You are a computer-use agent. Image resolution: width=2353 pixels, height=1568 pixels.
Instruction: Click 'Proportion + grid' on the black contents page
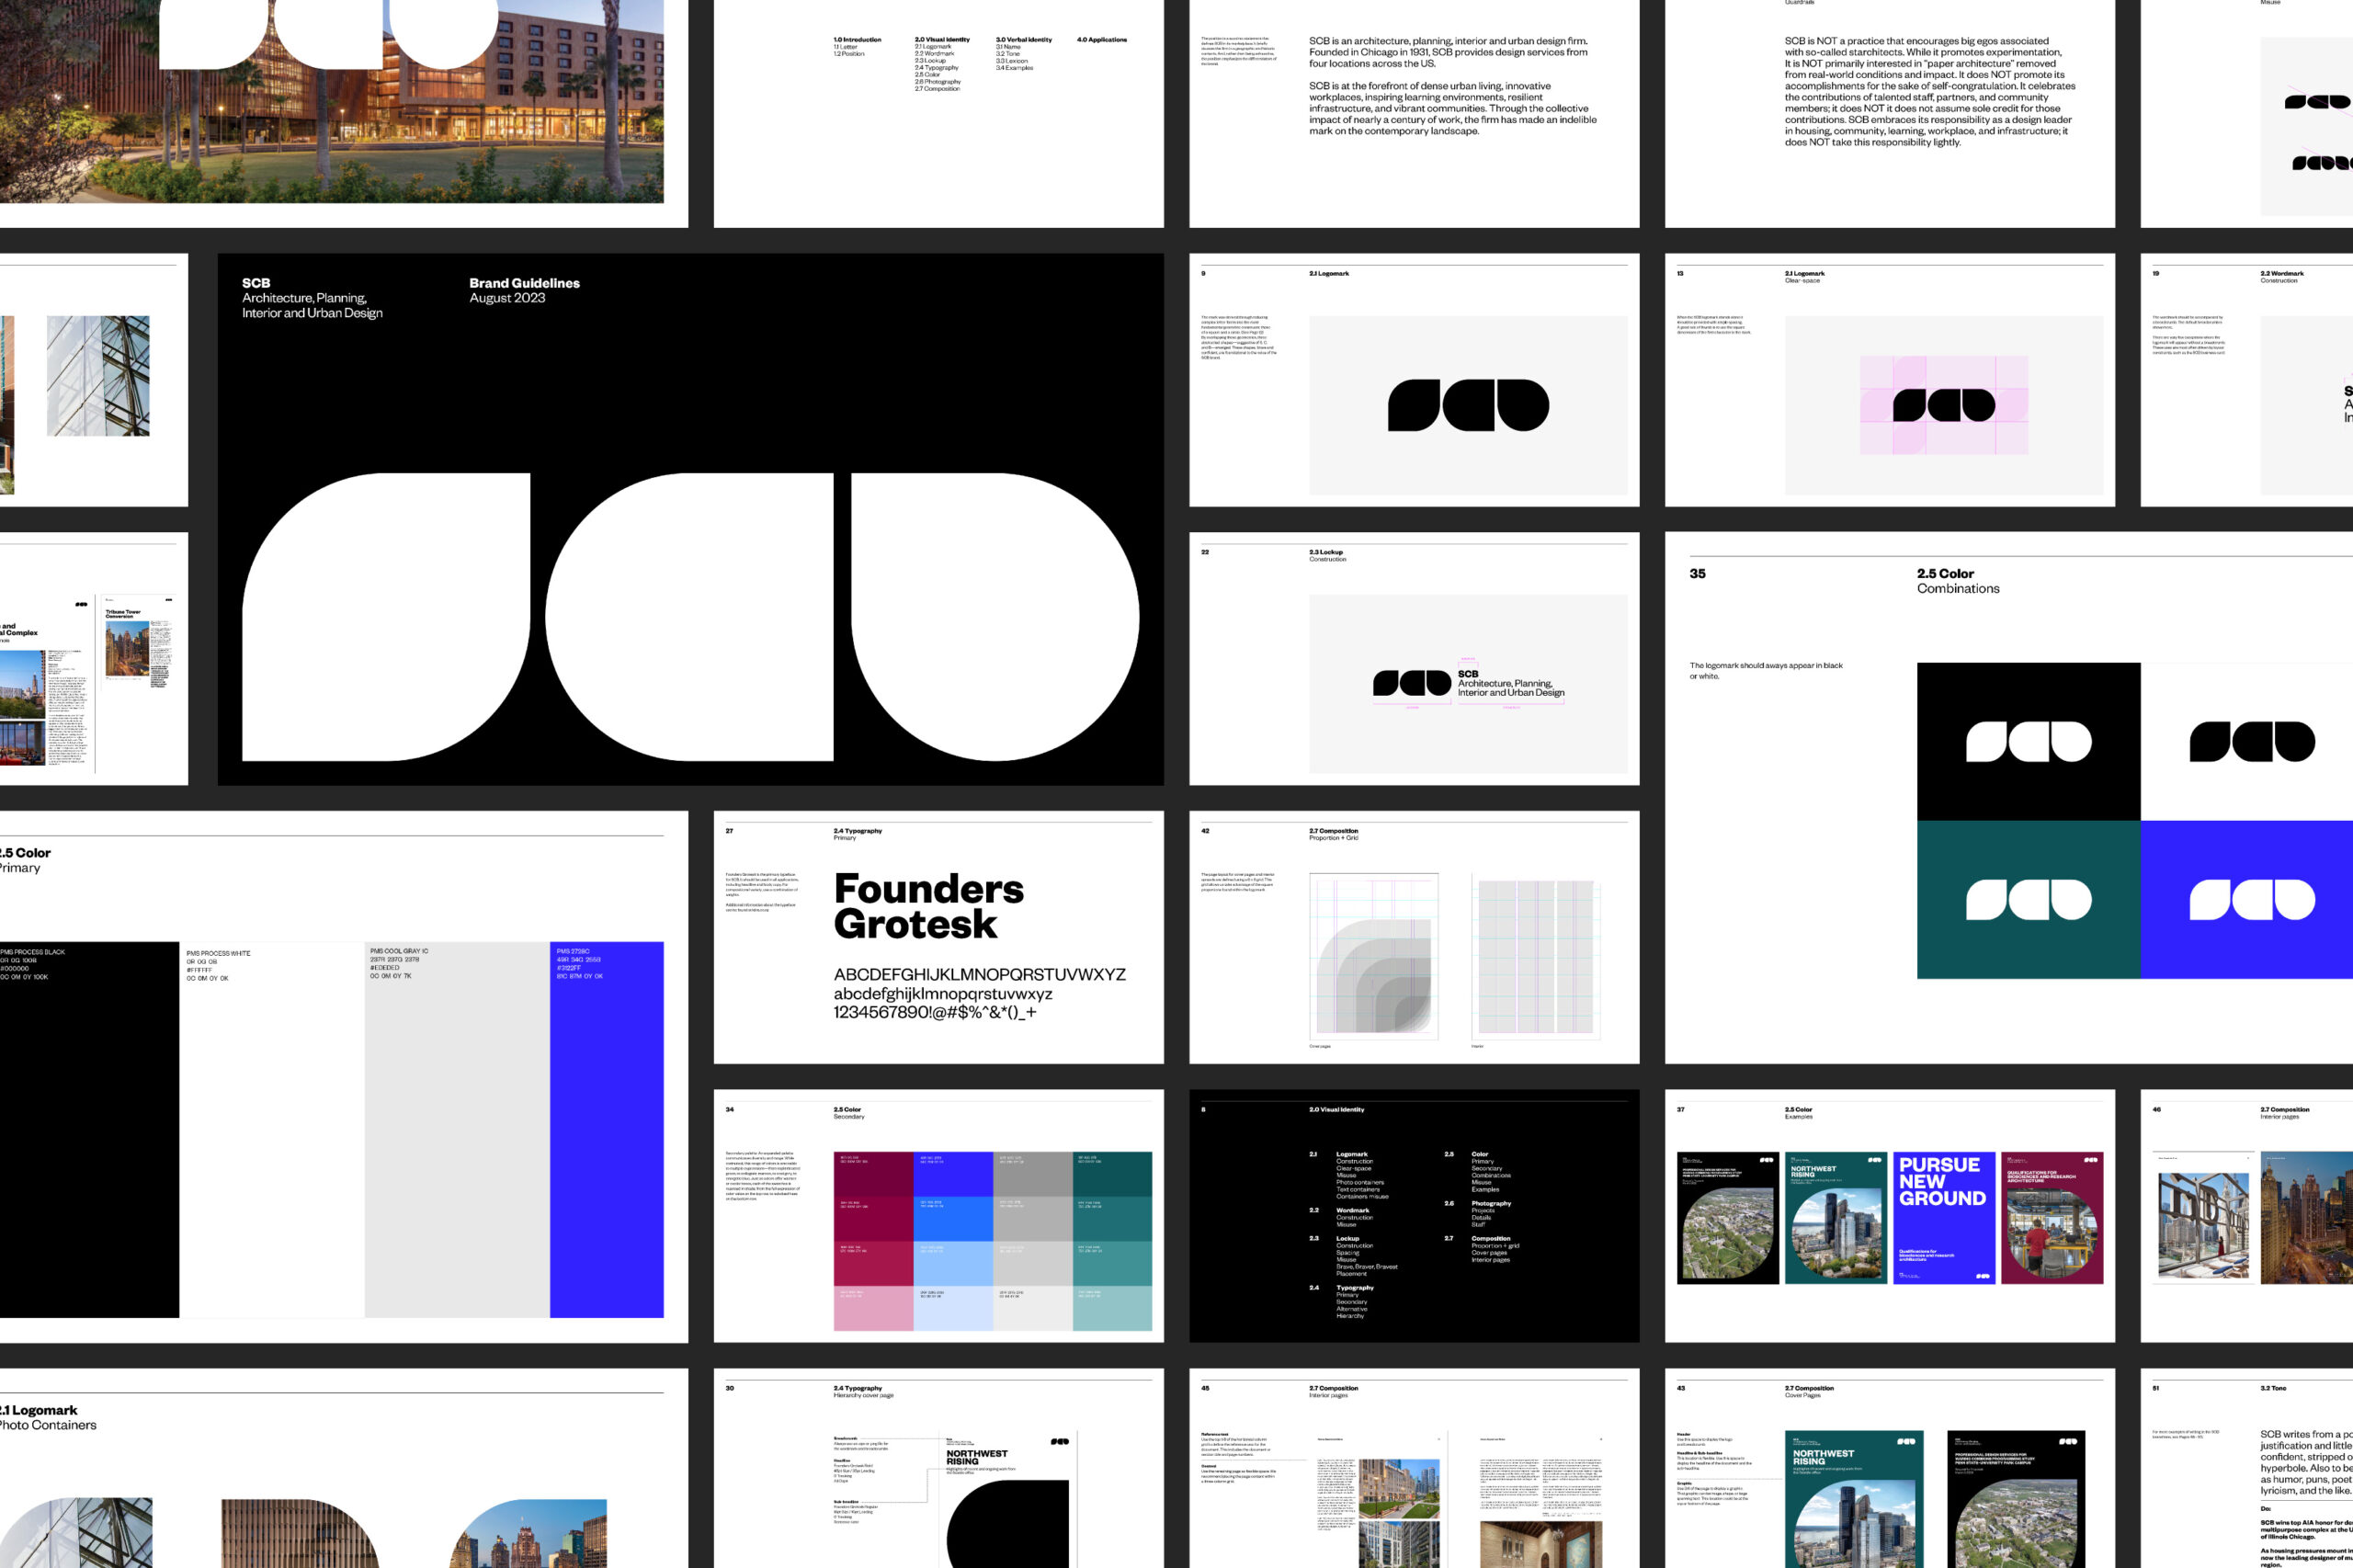click(1495, 1245)
